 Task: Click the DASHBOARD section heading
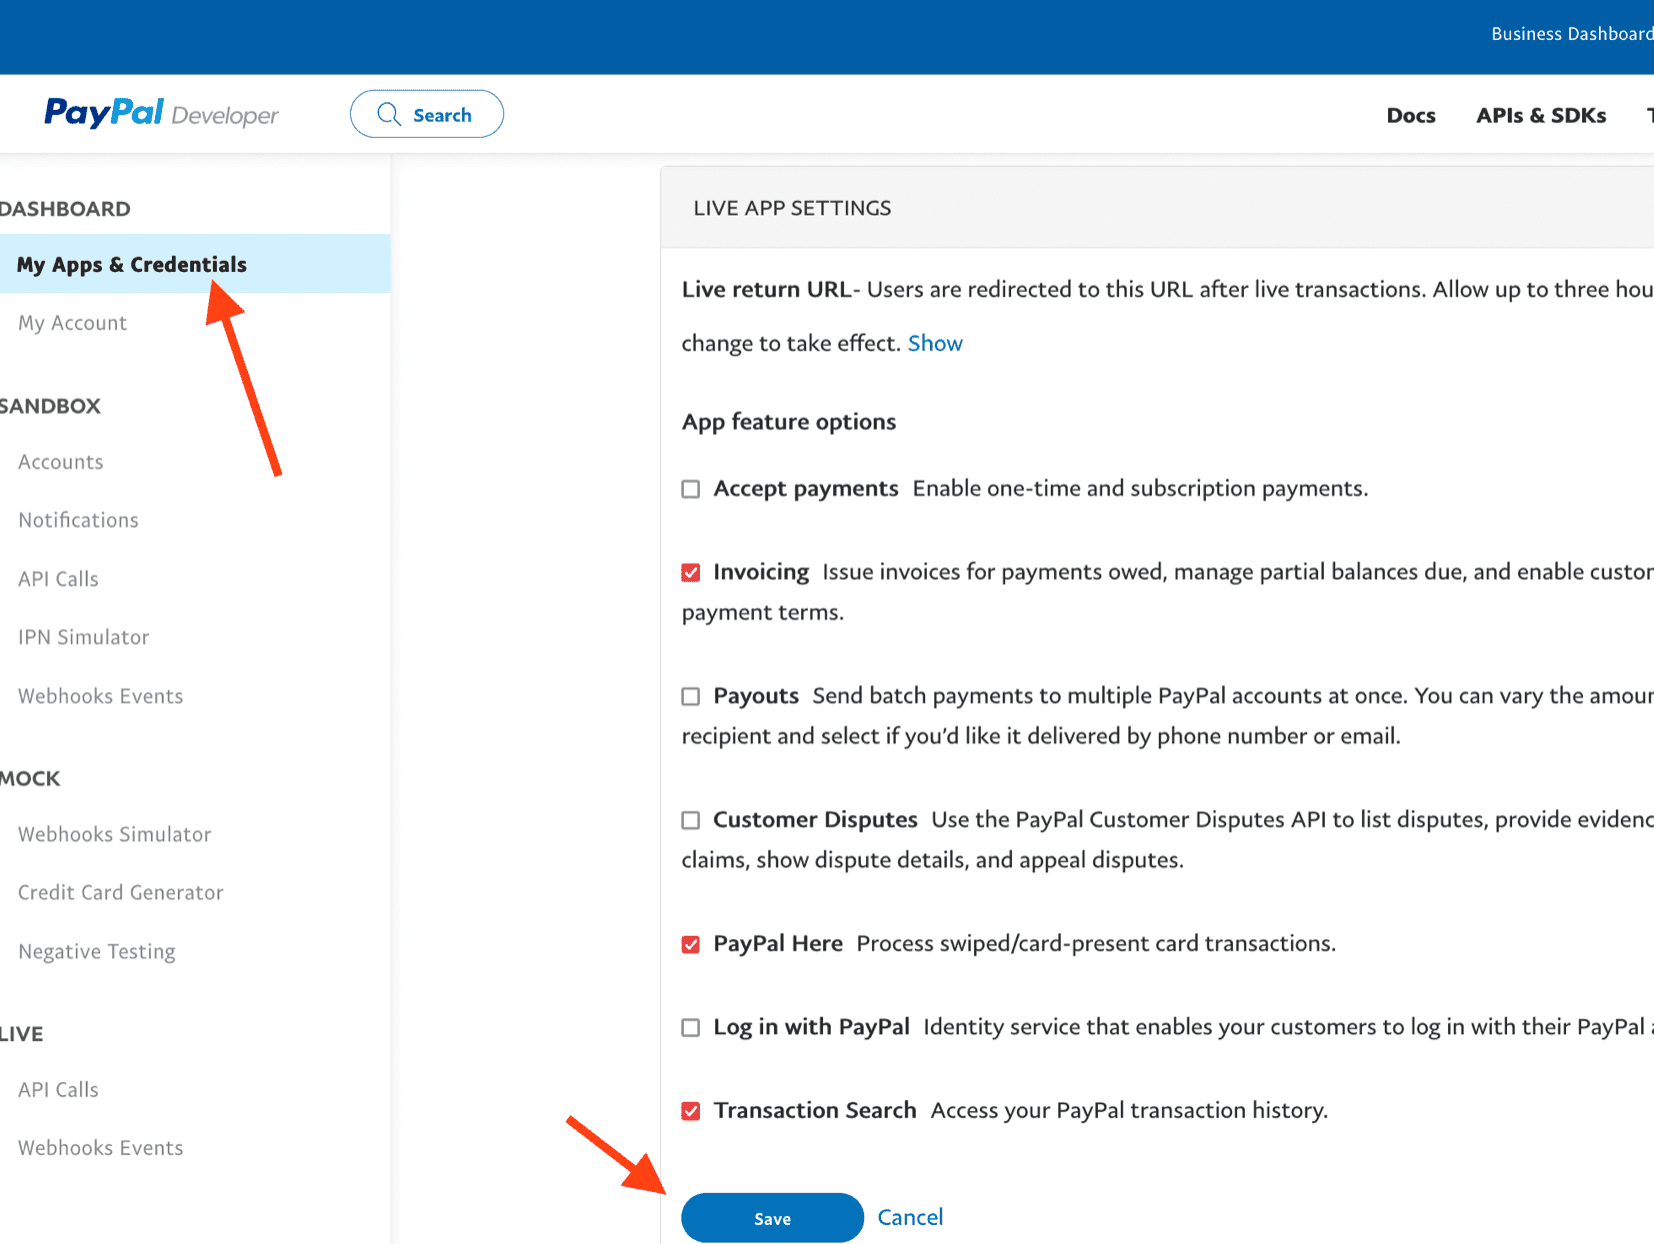pos(65,209)
